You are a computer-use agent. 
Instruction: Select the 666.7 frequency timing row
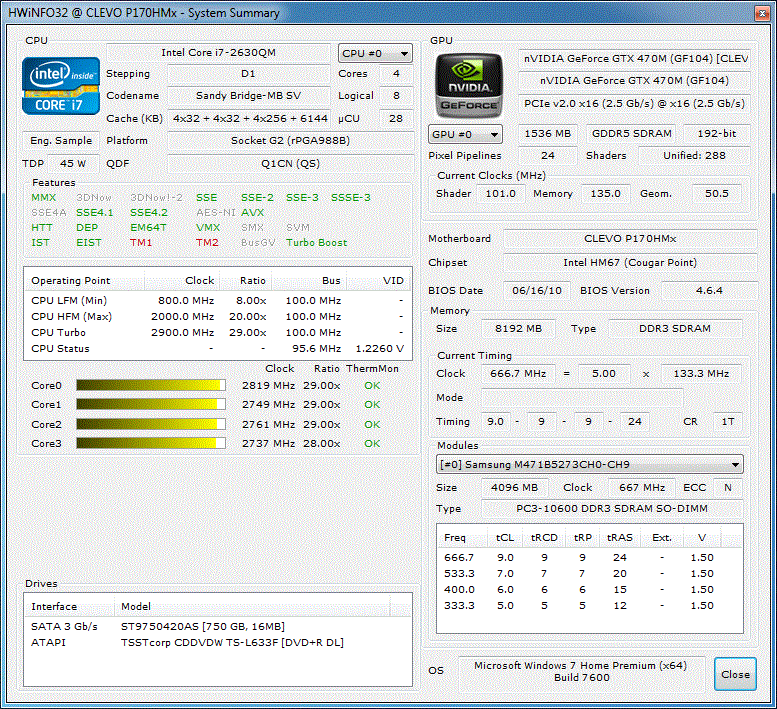coord(590,557)
